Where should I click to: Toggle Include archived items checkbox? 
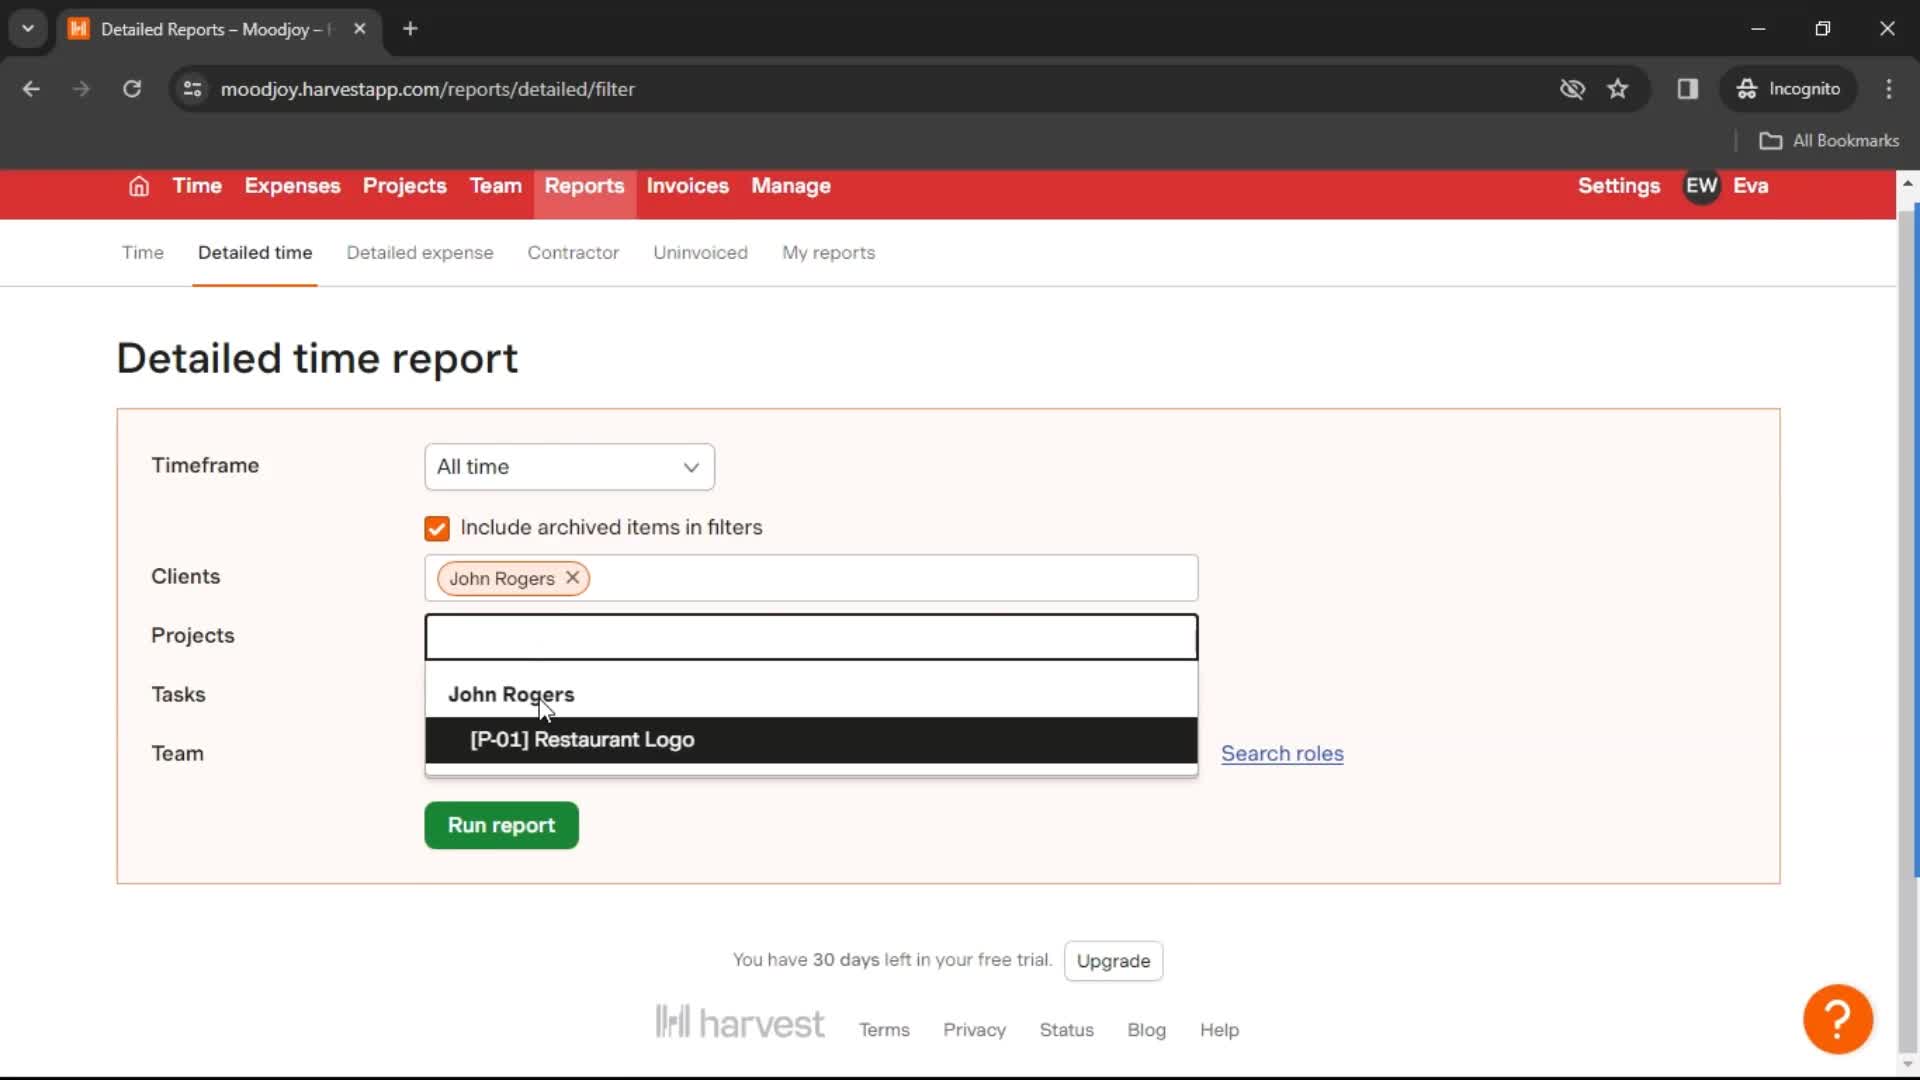pyautogui.click(x=436, y=526)
